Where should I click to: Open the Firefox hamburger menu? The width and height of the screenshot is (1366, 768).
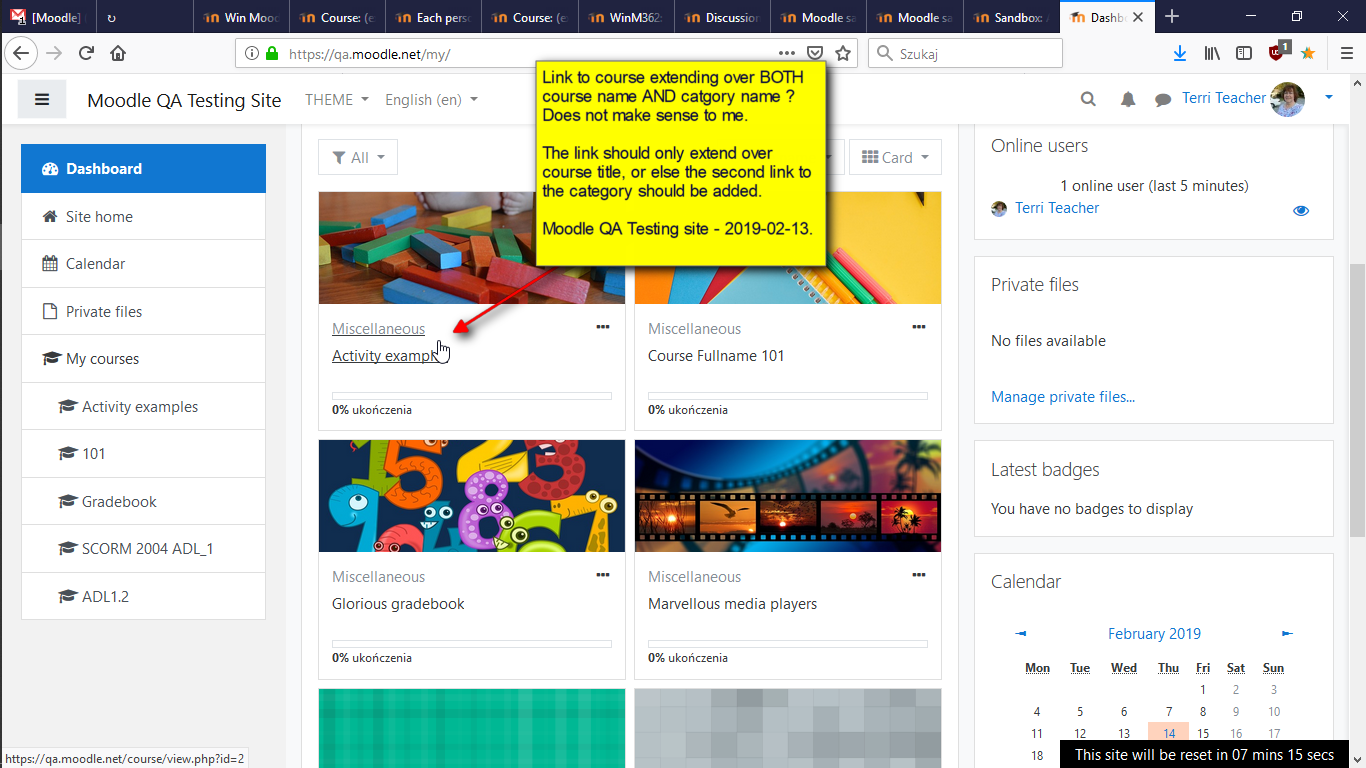tap(1347, 54)
